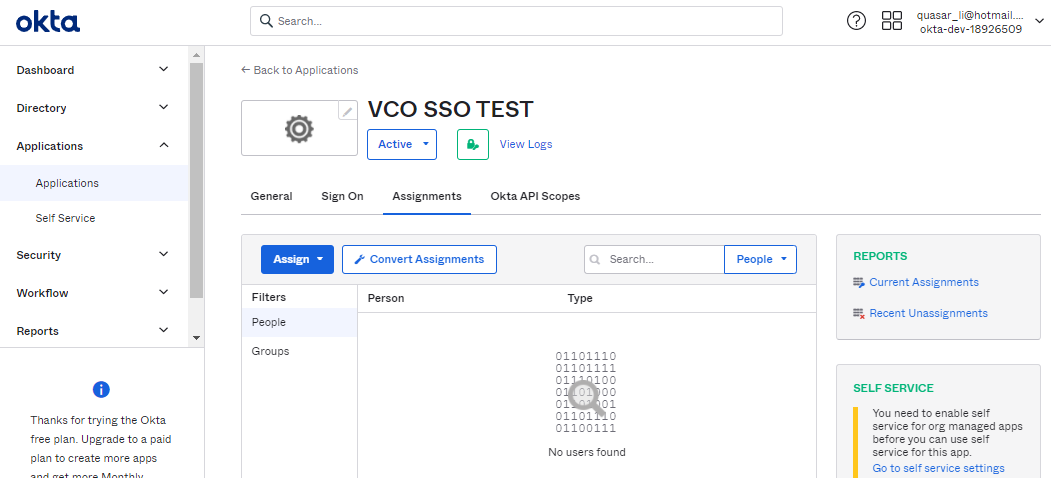Open the Assign dropdown button
The height and width of the screenshot is (478, 1051).
click(x=297, y=259)
